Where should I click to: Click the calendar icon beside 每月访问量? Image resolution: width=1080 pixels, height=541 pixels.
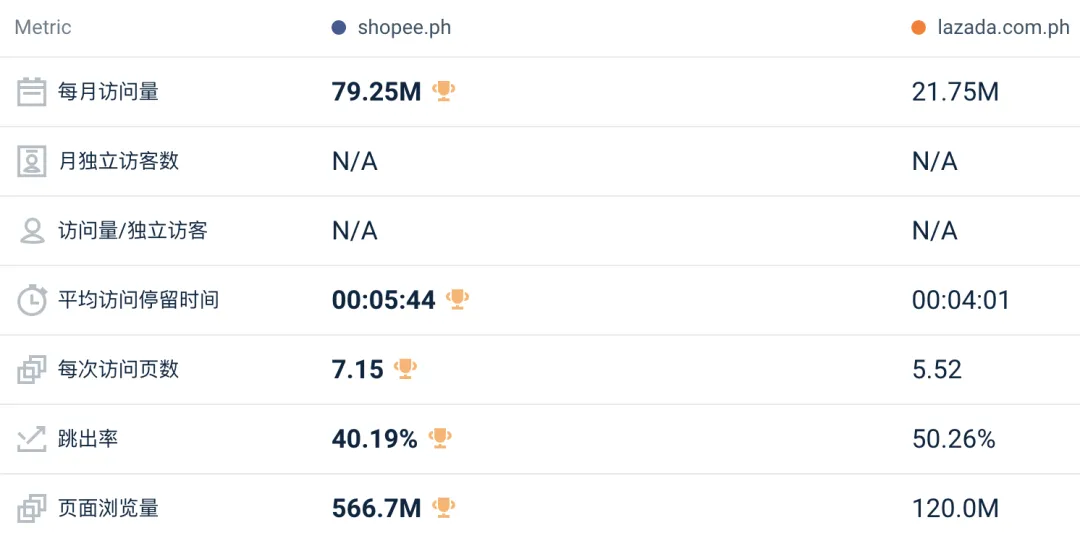pyautogui.click(x=32, y=92)
